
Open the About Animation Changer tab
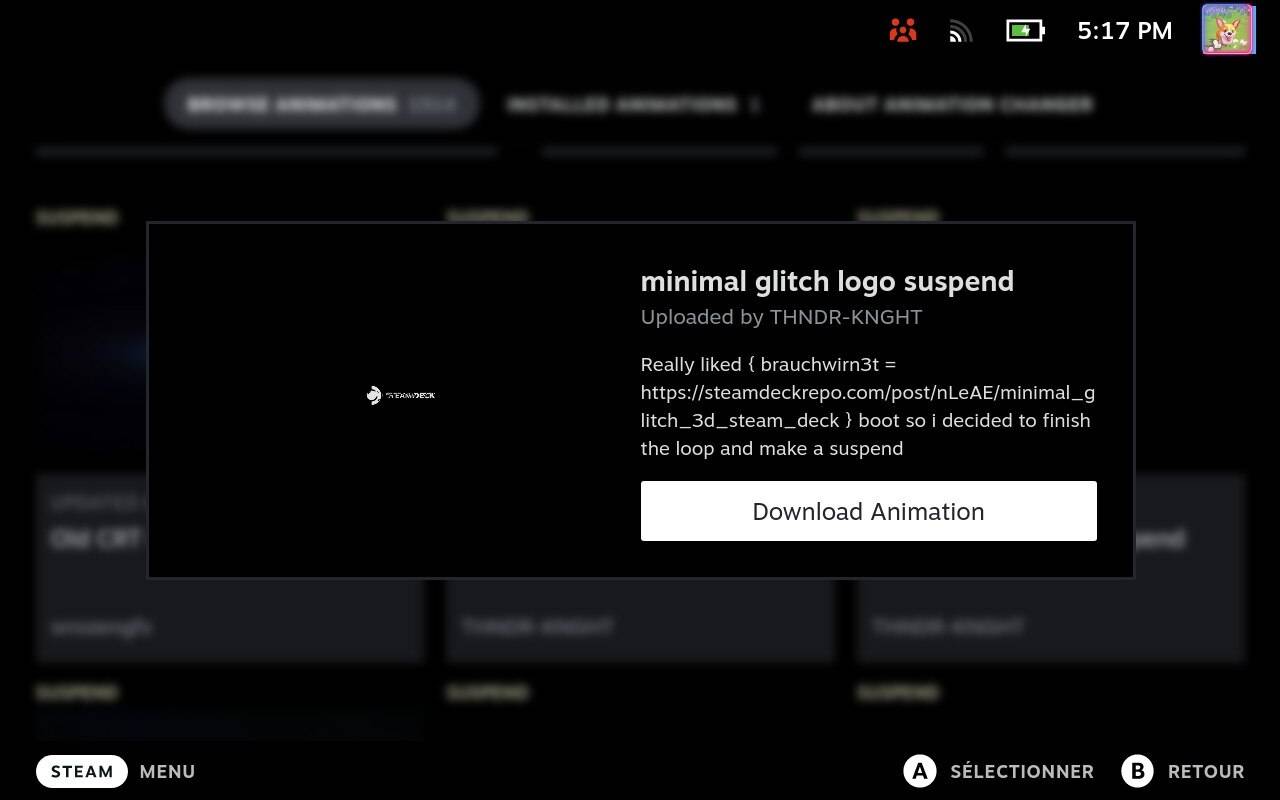click(x=951, y=104)
